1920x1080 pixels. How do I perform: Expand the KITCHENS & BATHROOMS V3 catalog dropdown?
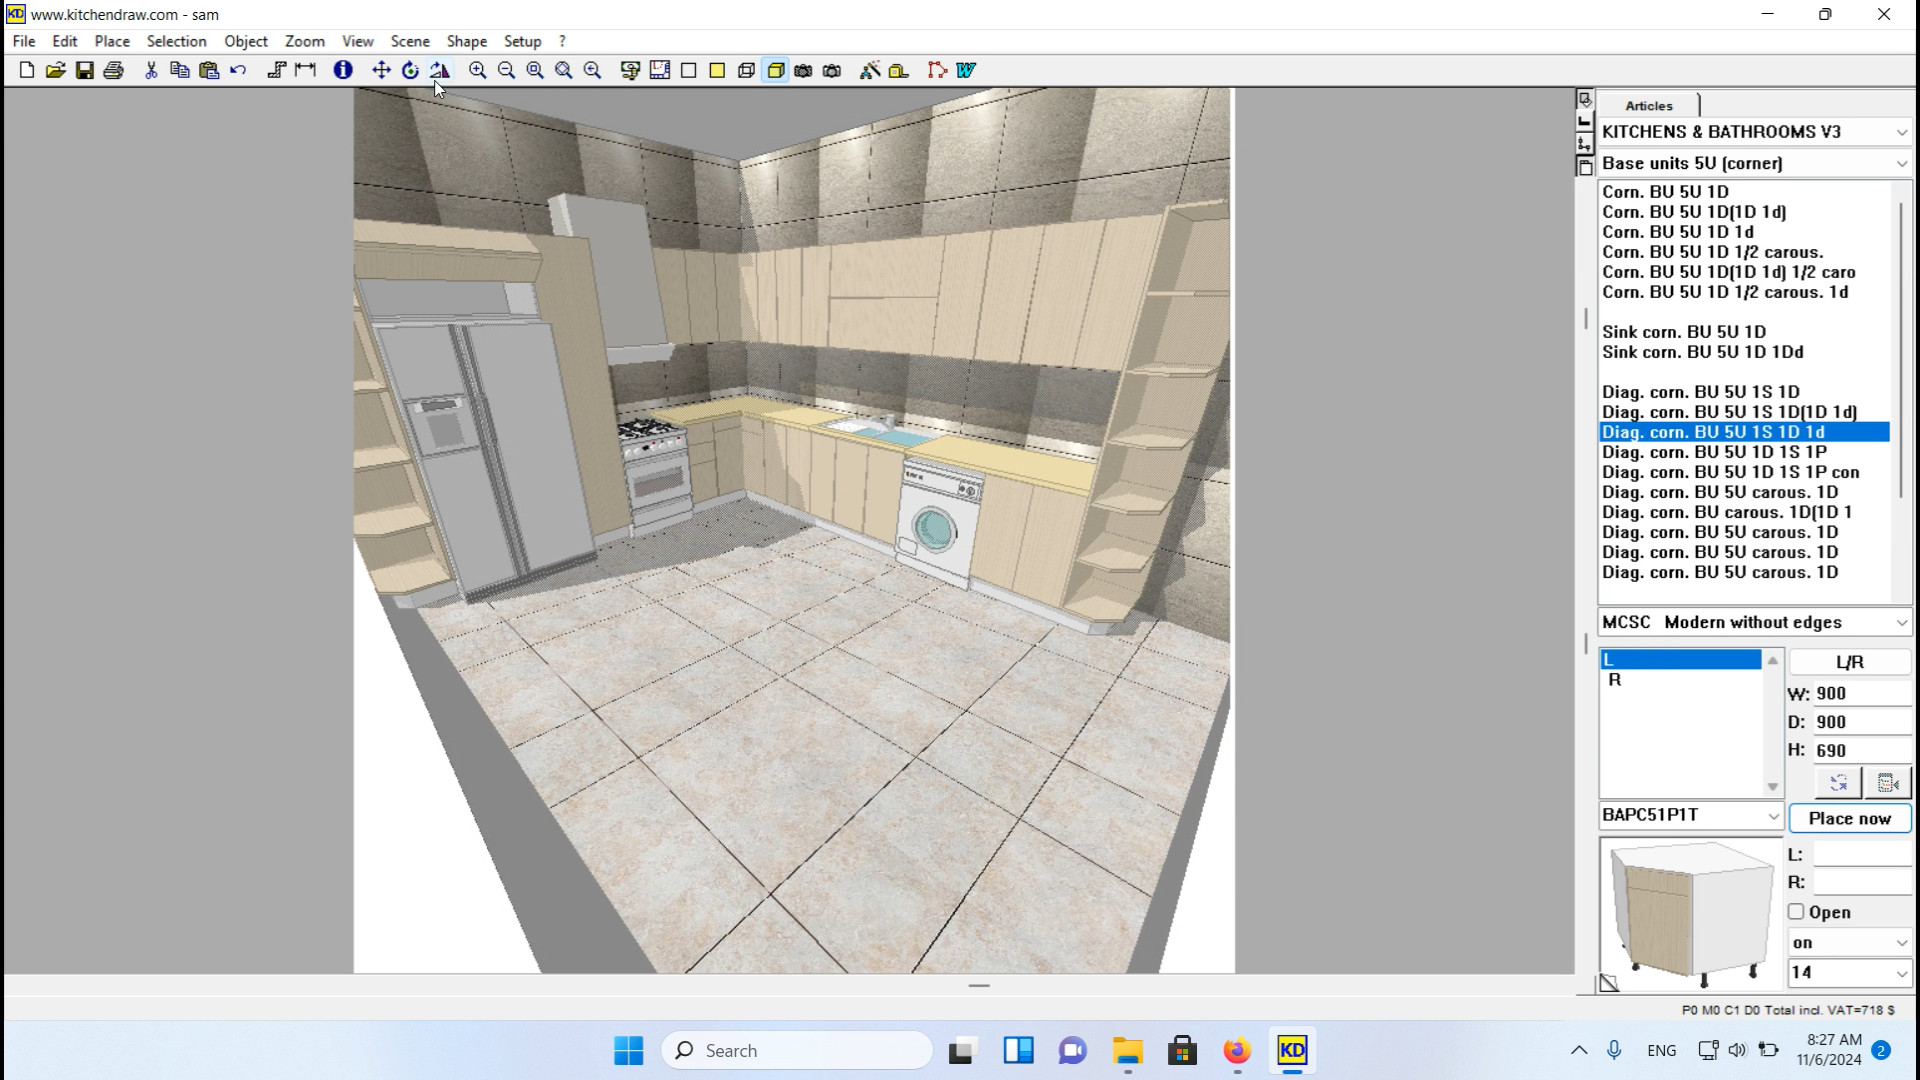(x=1900, y=132)
